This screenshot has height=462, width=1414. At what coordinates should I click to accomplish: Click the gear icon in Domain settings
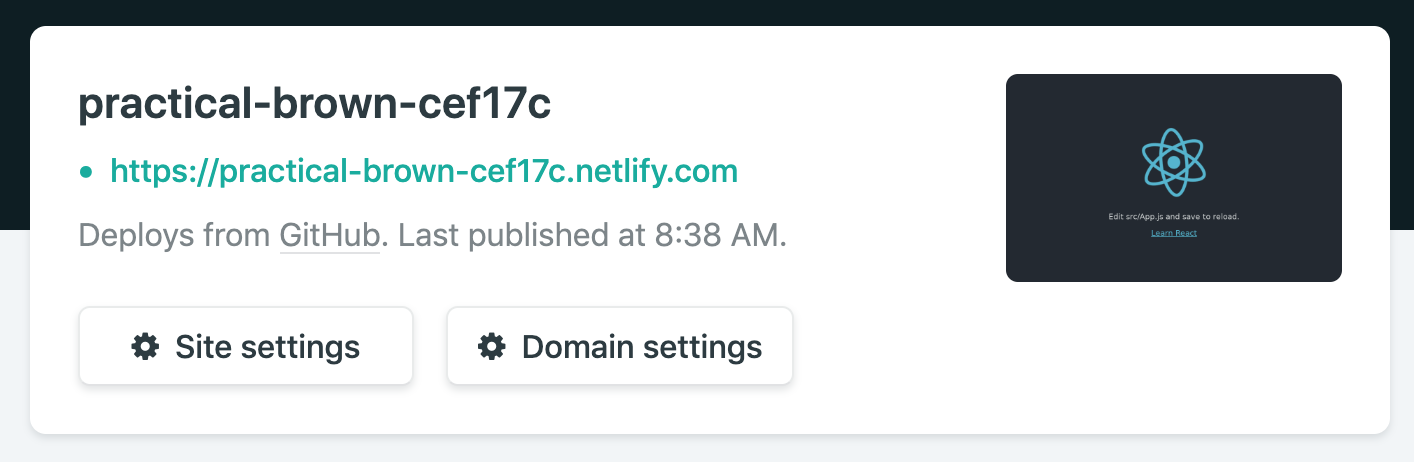point(491,347)
